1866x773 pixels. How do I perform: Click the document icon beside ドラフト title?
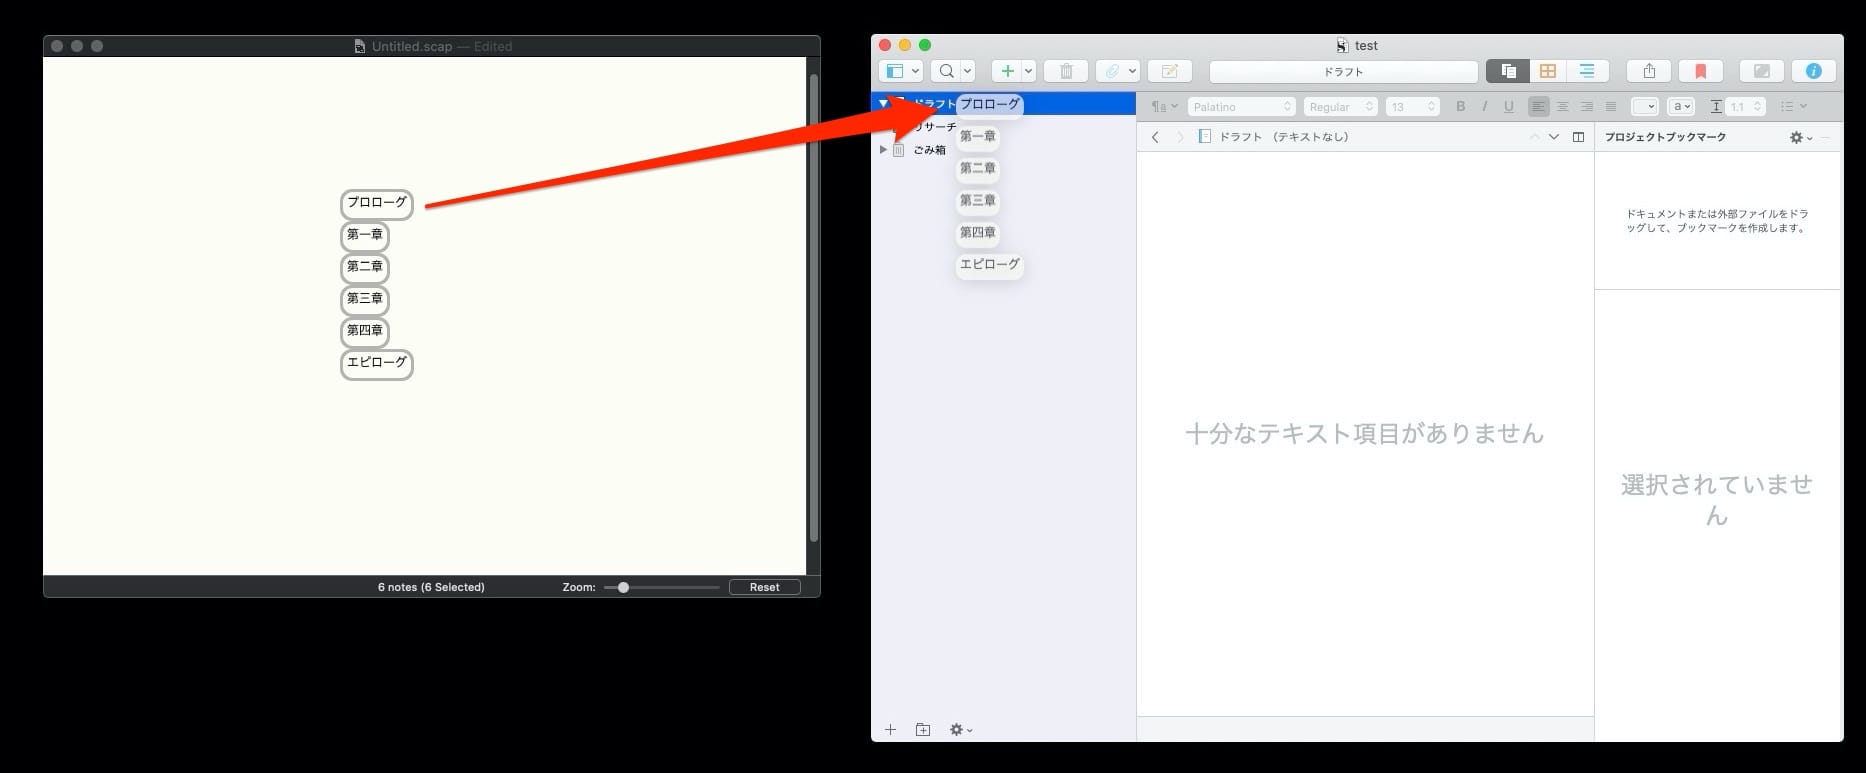click(x=1205, y=137)
